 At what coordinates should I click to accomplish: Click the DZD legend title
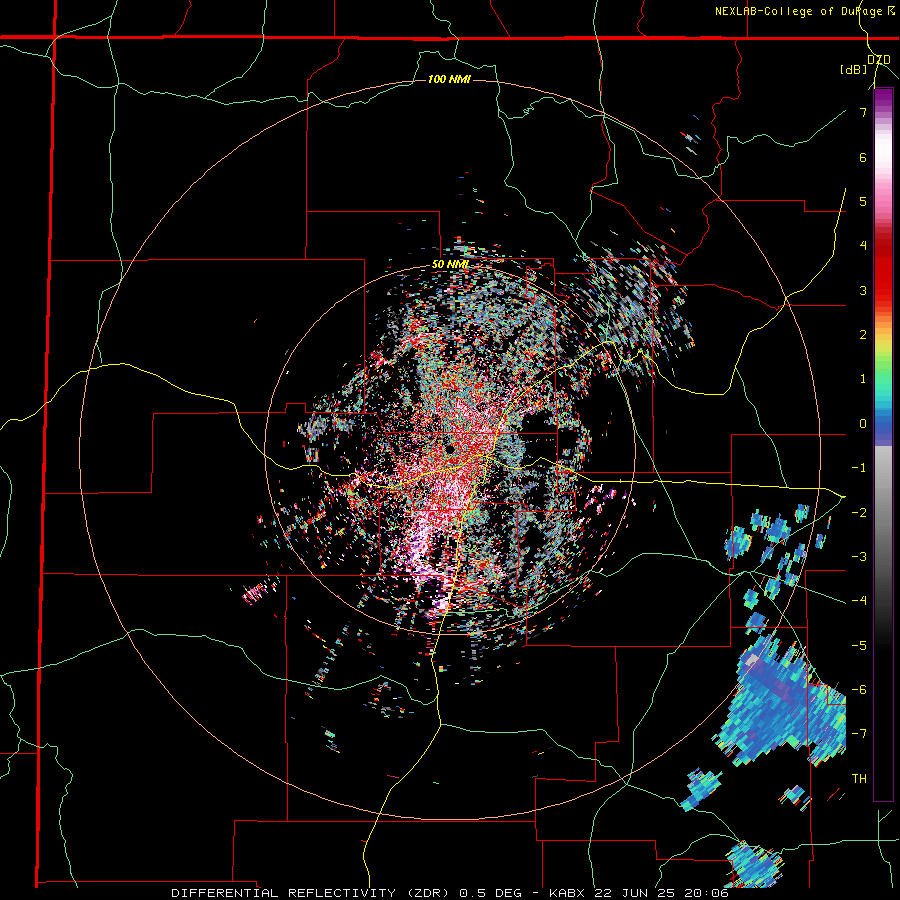[x=878, y=59]
